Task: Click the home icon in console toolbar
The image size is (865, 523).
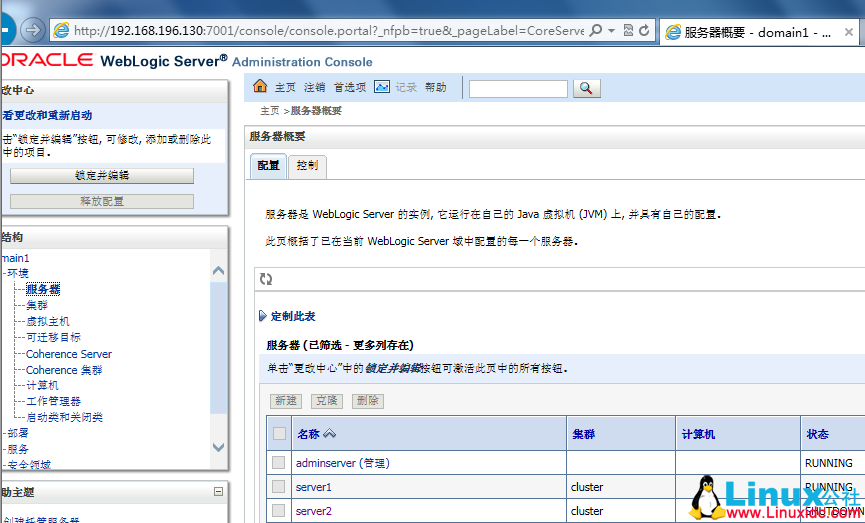Action: coord(260,86)
